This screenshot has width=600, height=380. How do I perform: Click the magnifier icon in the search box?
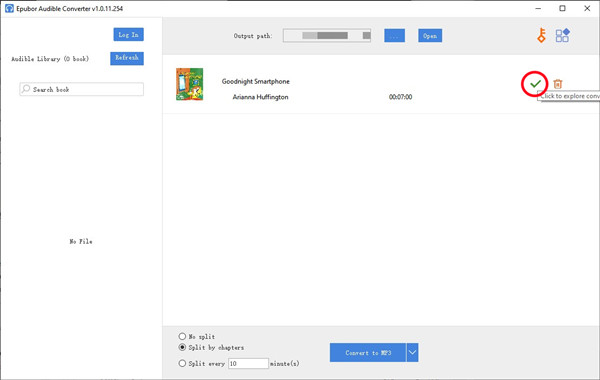coord(26,89)
